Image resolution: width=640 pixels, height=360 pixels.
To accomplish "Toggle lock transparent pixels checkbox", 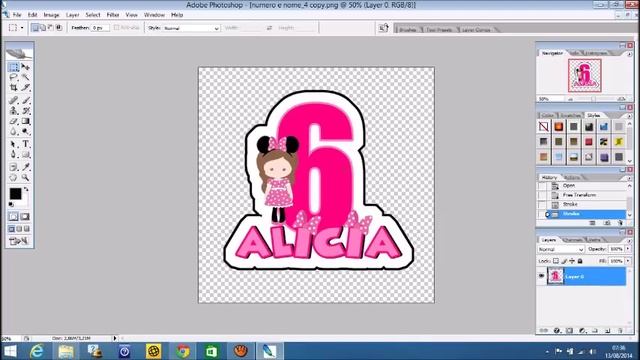I will coord(556,261).
